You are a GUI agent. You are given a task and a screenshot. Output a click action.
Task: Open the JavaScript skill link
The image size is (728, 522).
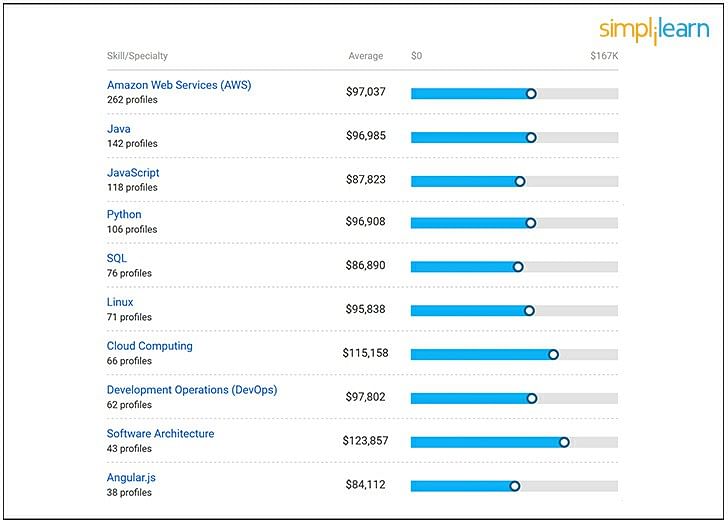pos(133,173)
